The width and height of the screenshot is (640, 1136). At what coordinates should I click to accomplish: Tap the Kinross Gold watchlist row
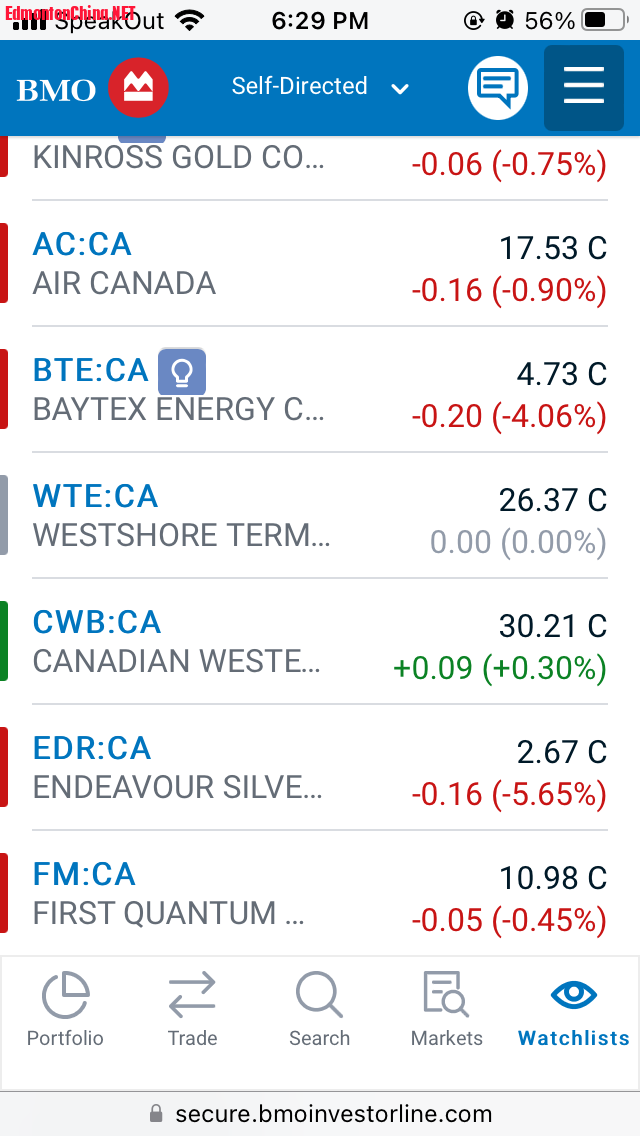pyautogui.click(x=180, y=159)
